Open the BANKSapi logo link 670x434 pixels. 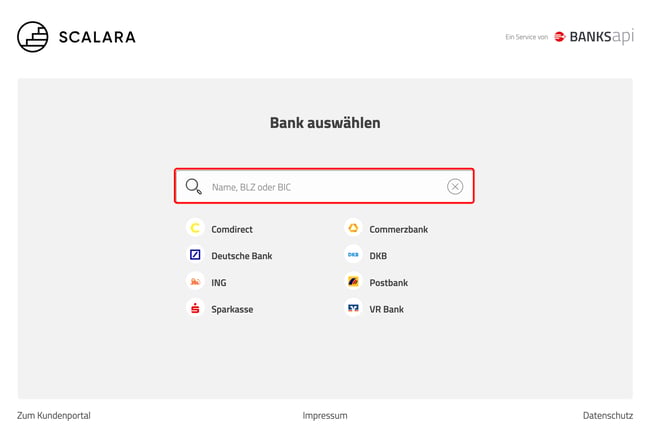click(x=594, y=37)
